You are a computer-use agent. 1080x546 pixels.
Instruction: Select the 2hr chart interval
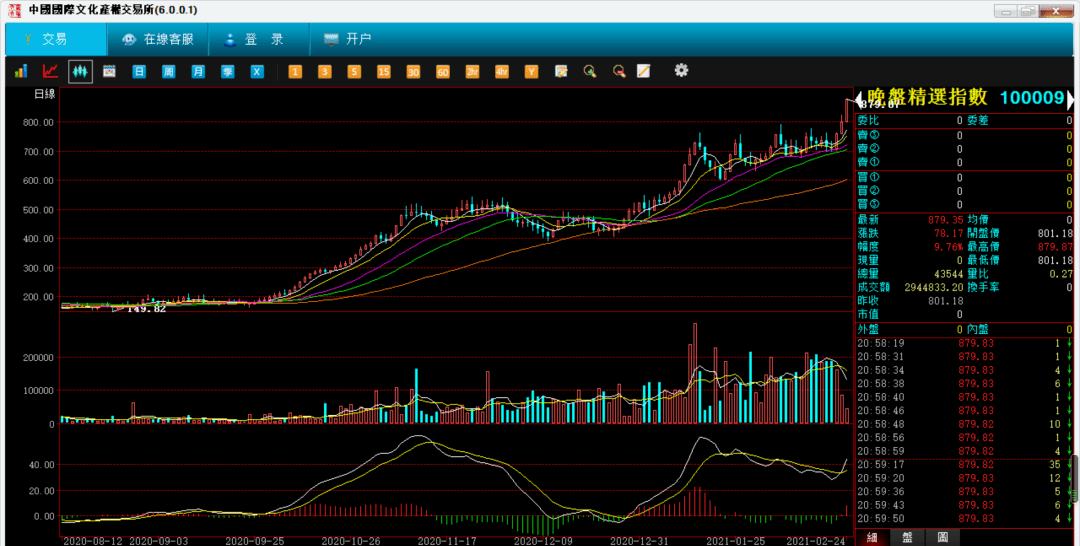[x=472, y=72]
